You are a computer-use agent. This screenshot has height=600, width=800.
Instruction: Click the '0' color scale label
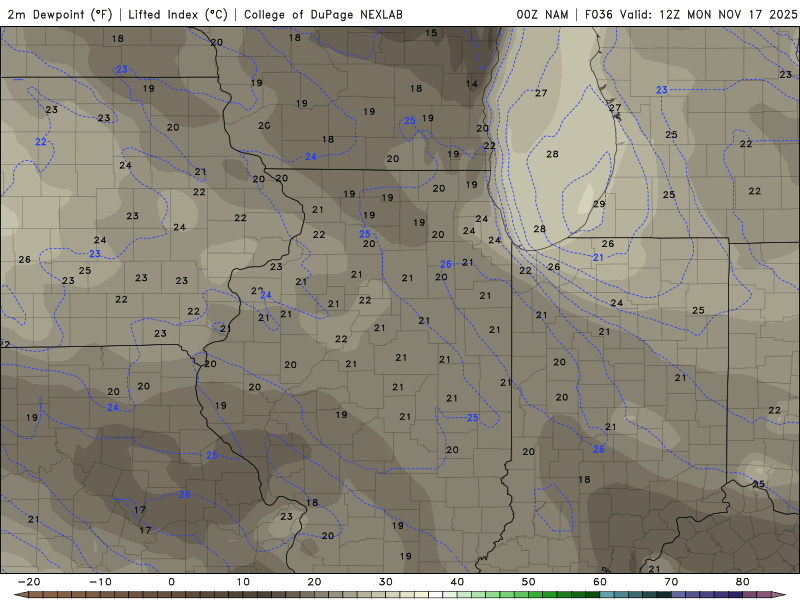[171, 582]
